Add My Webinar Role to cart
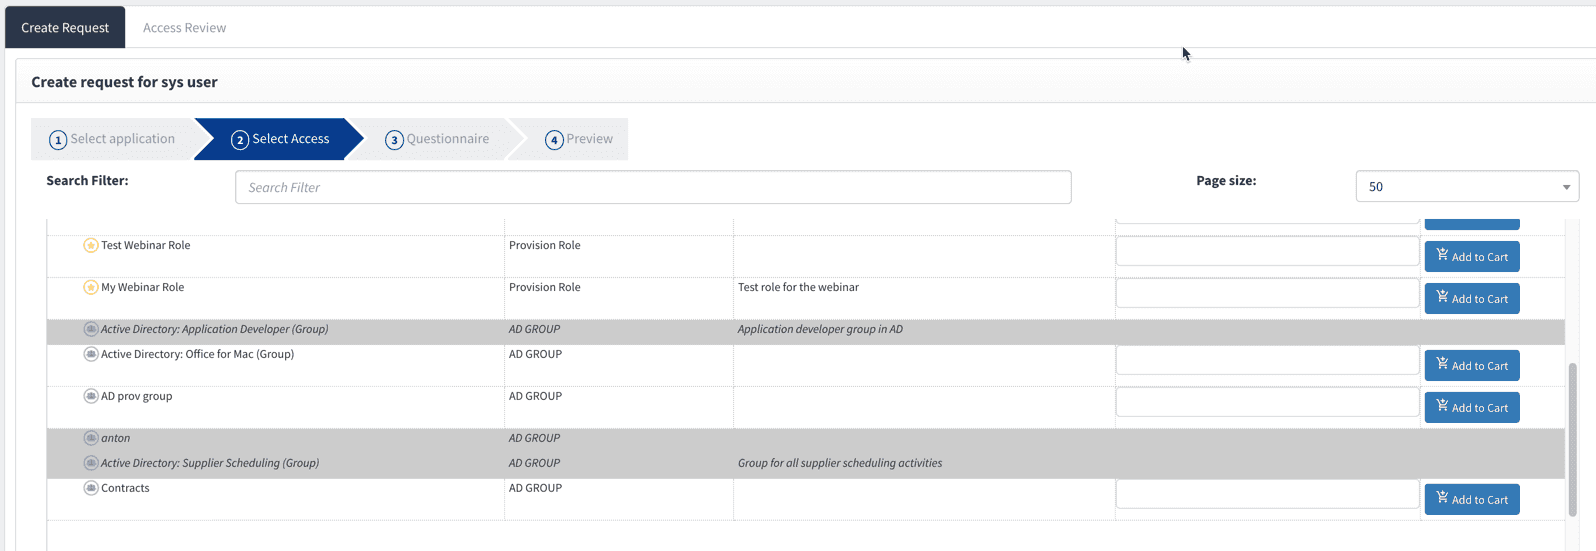Viewport: 1596px width, 551px height. (1471, 299)
